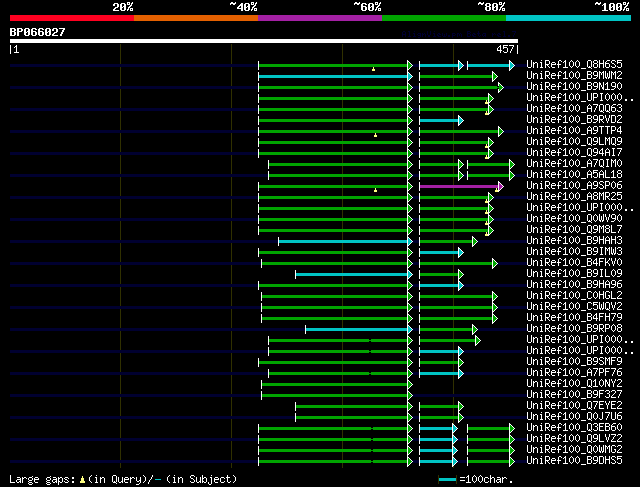Select the UniRef100_A8MR25 subject name
The height and width of the screenshot is (487, 640).
[x=574, y=197]
